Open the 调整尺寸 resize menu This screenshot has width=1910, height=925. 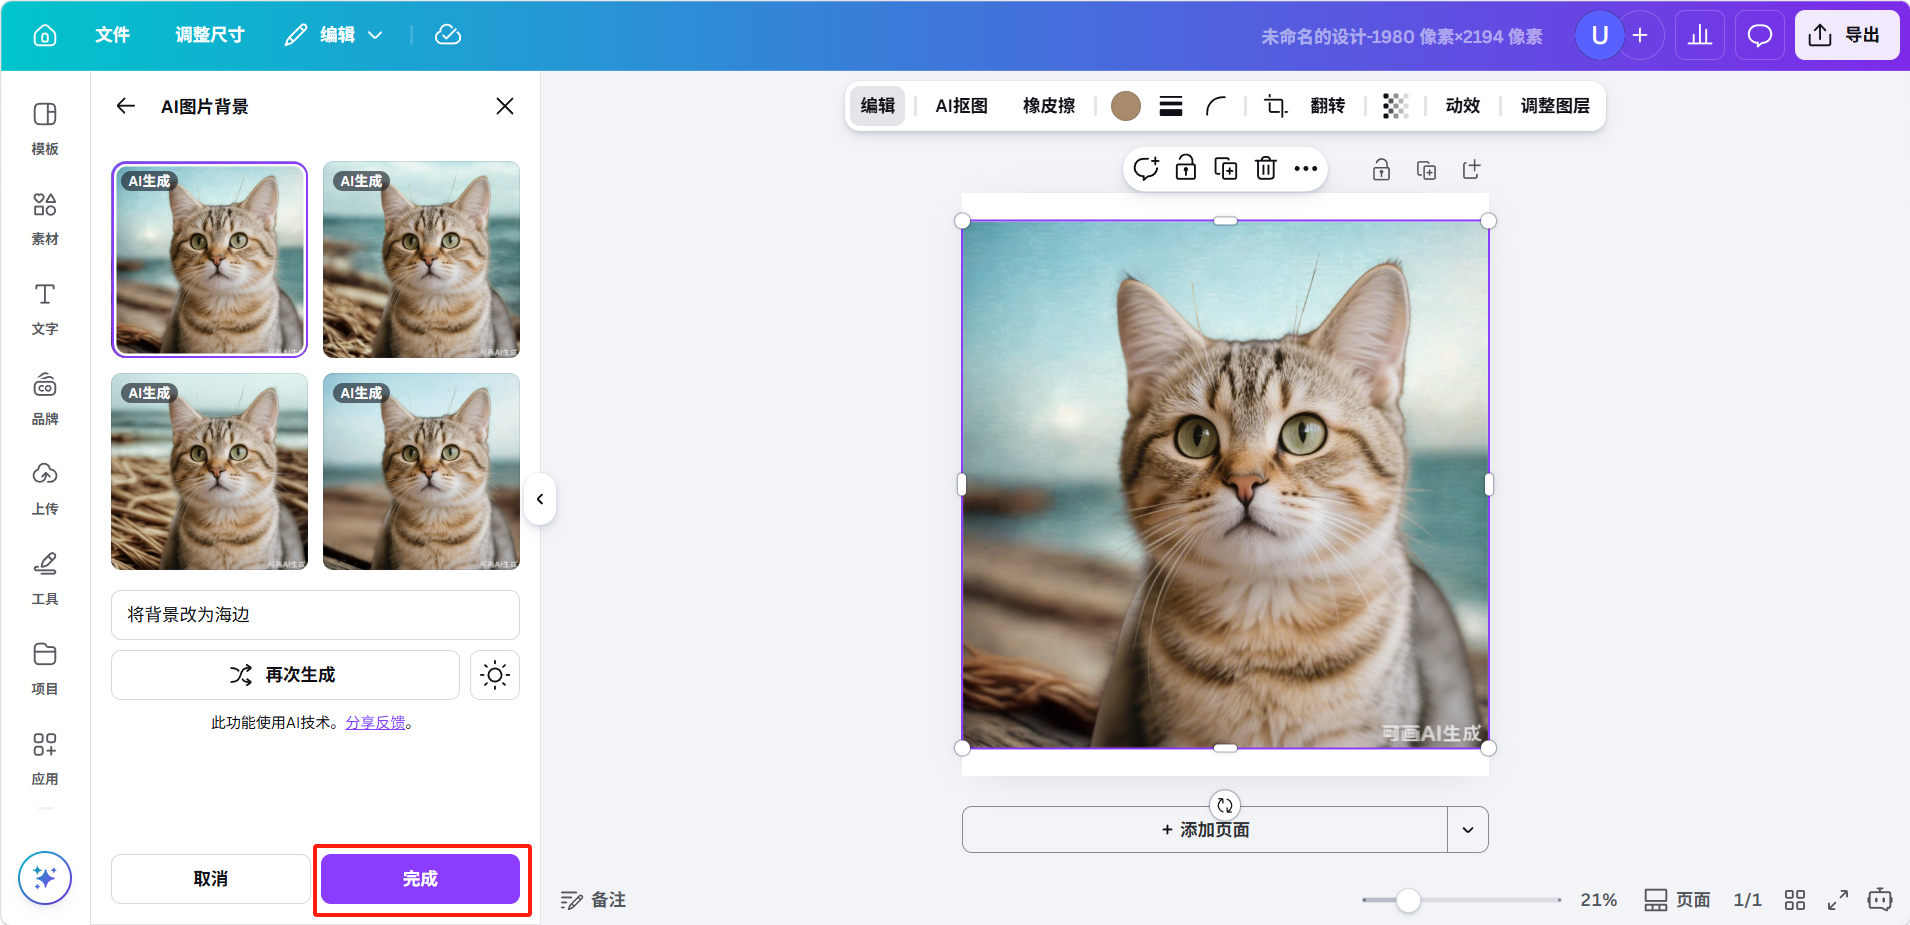[210, 36]
